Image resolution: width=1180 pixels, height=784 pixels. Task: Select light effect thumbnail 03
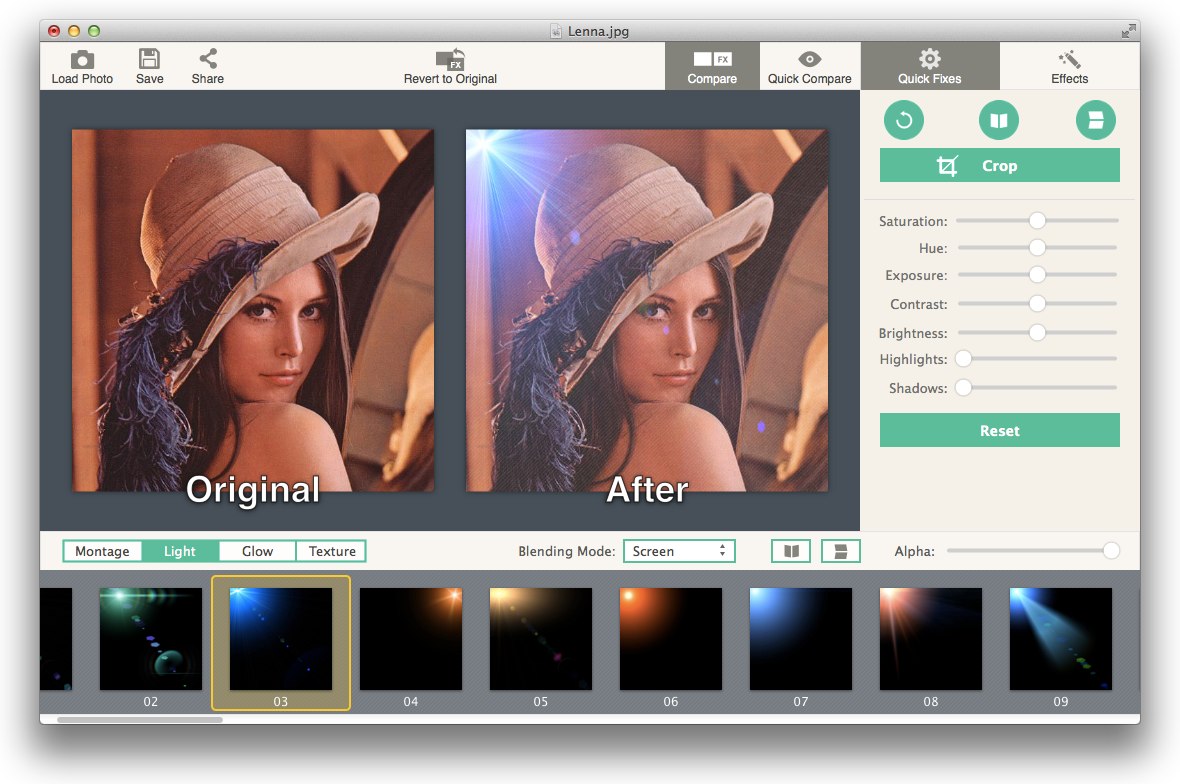pyautogui.click(x=281, y=639)
